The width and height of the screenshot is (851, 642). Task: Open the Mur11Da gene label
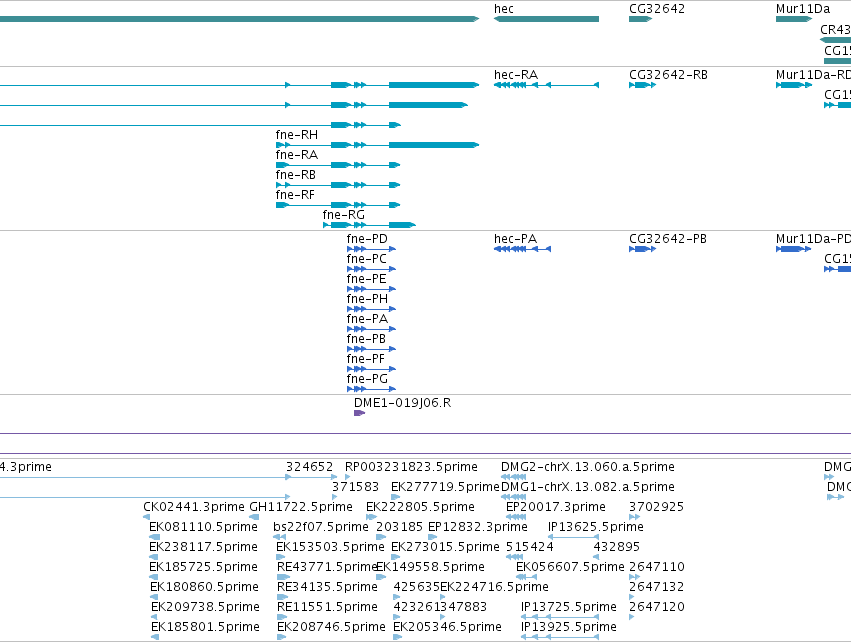coord(803,9)
